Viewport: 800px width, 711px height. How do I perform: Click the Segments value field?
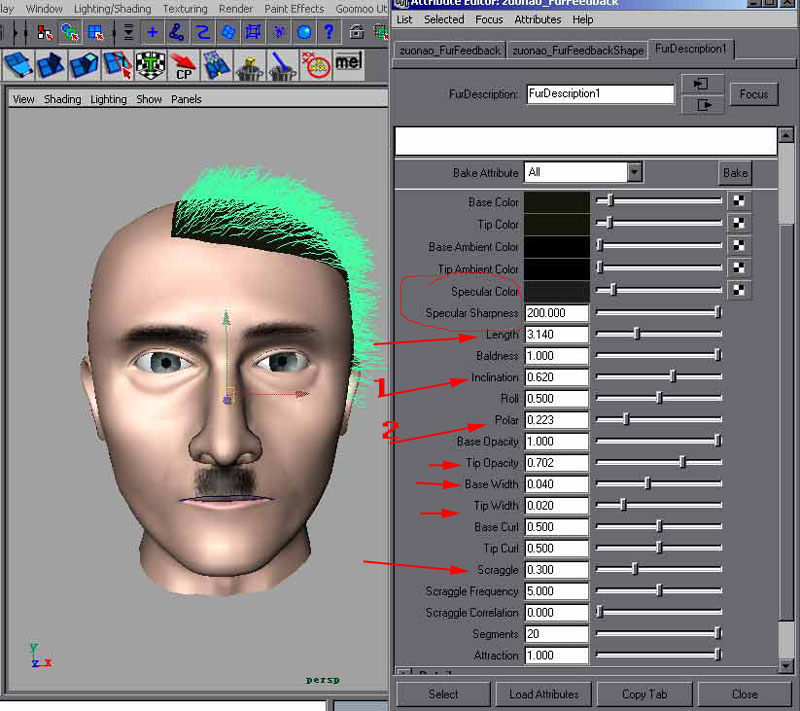coord(557,634)
